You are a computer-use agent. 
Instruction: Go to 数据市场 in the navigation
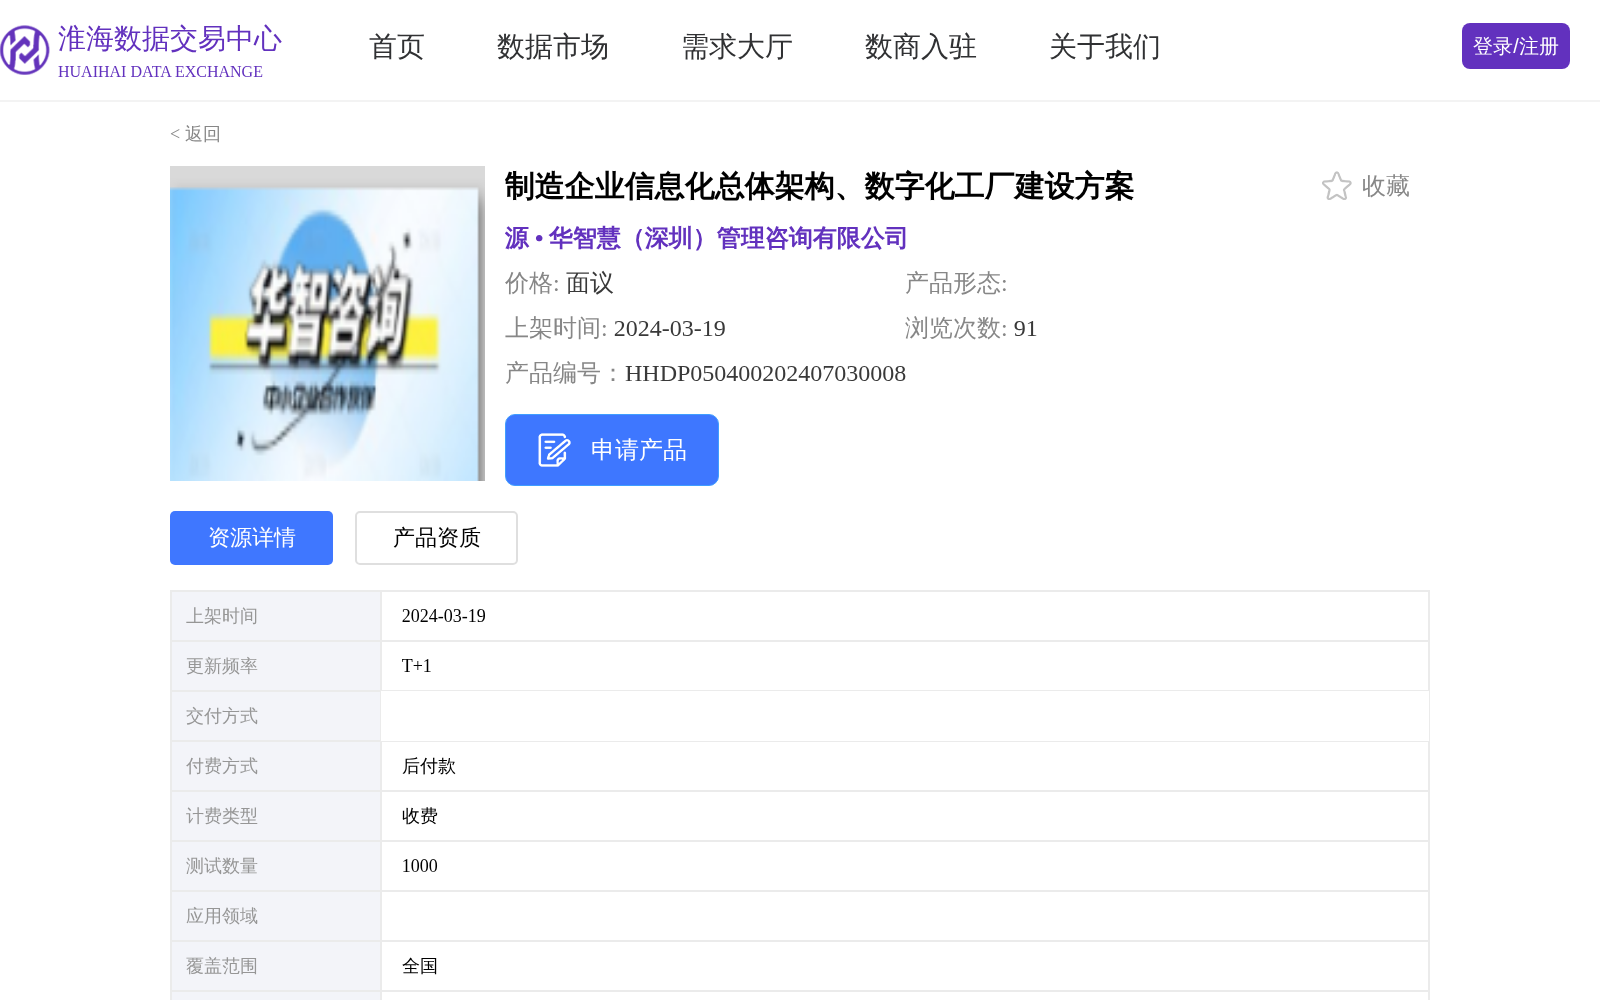coord(553,47)
